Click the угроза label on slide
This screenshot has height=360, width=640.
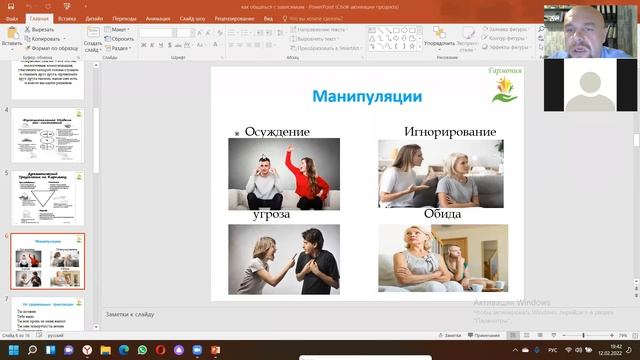[271, 214]
